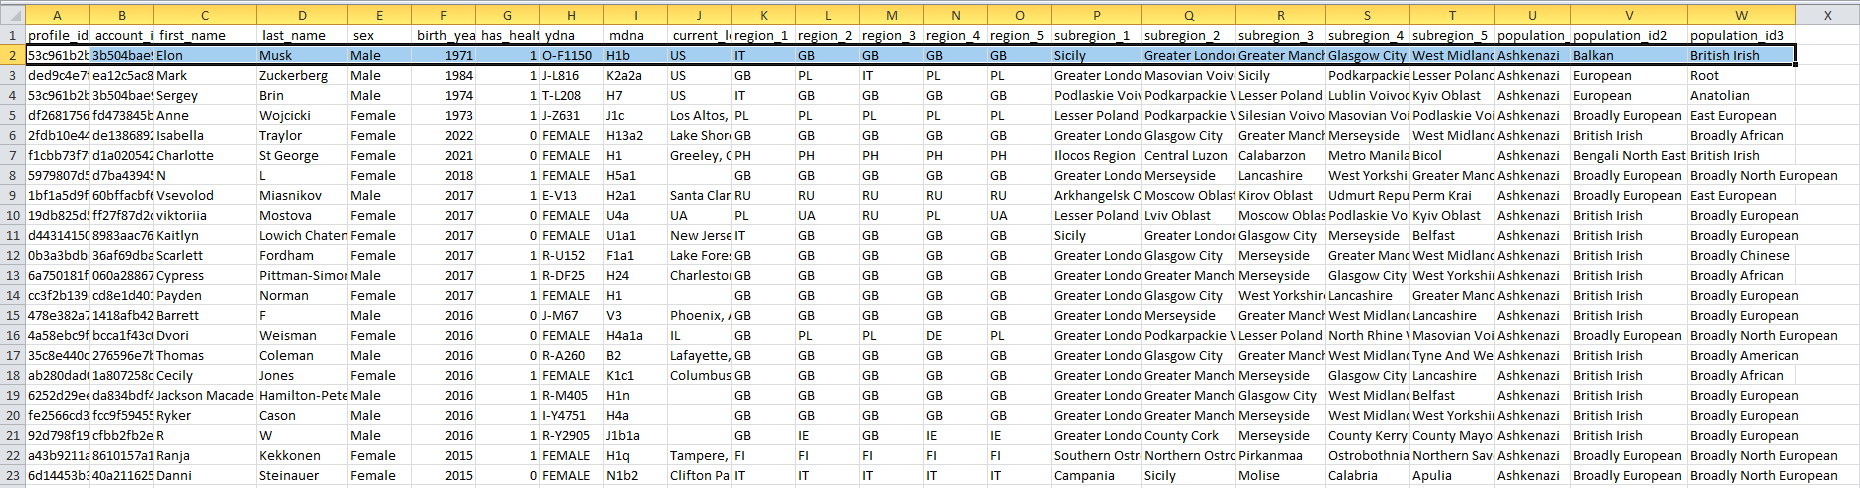The image size is (1860, 488).
Task: Click the cell containing Zuckerberg
Action: click(301, 75)
